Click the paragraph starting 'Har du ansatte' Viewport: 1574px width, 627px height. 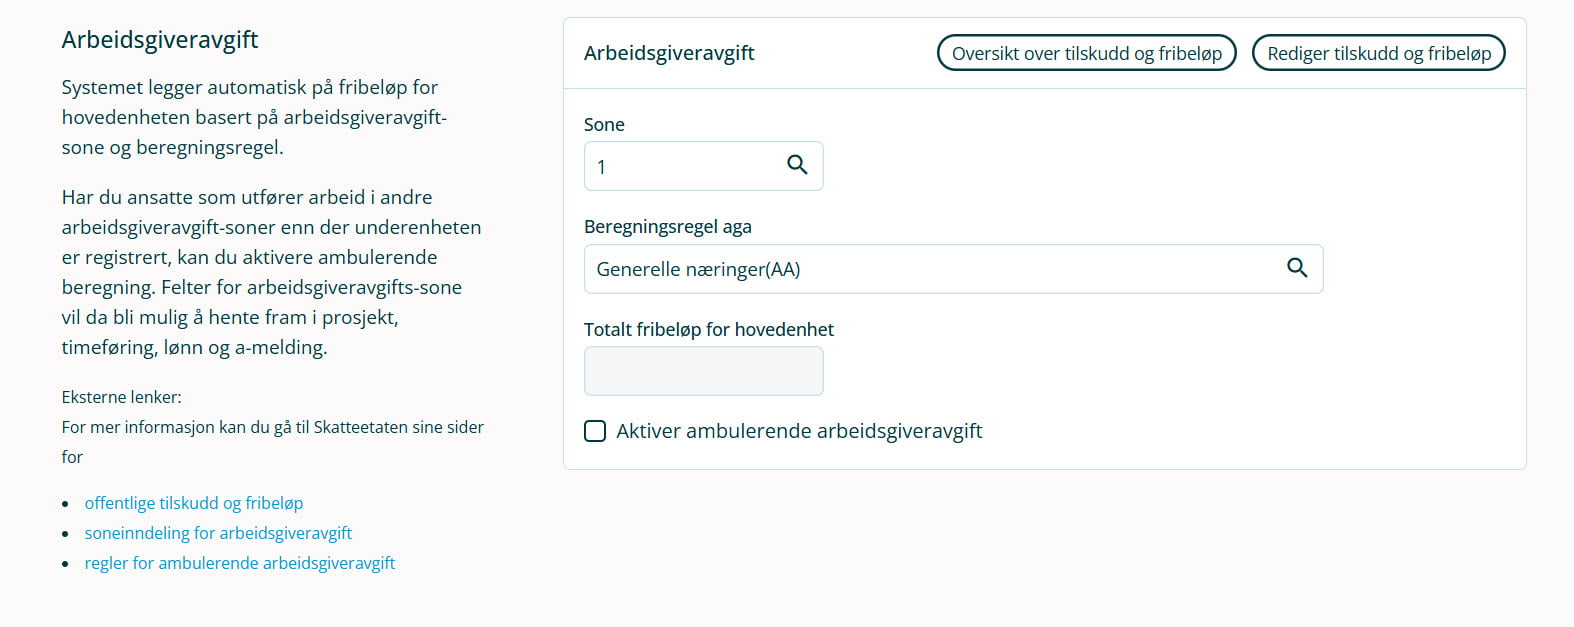pyautogui.click(x=272, y=272)
